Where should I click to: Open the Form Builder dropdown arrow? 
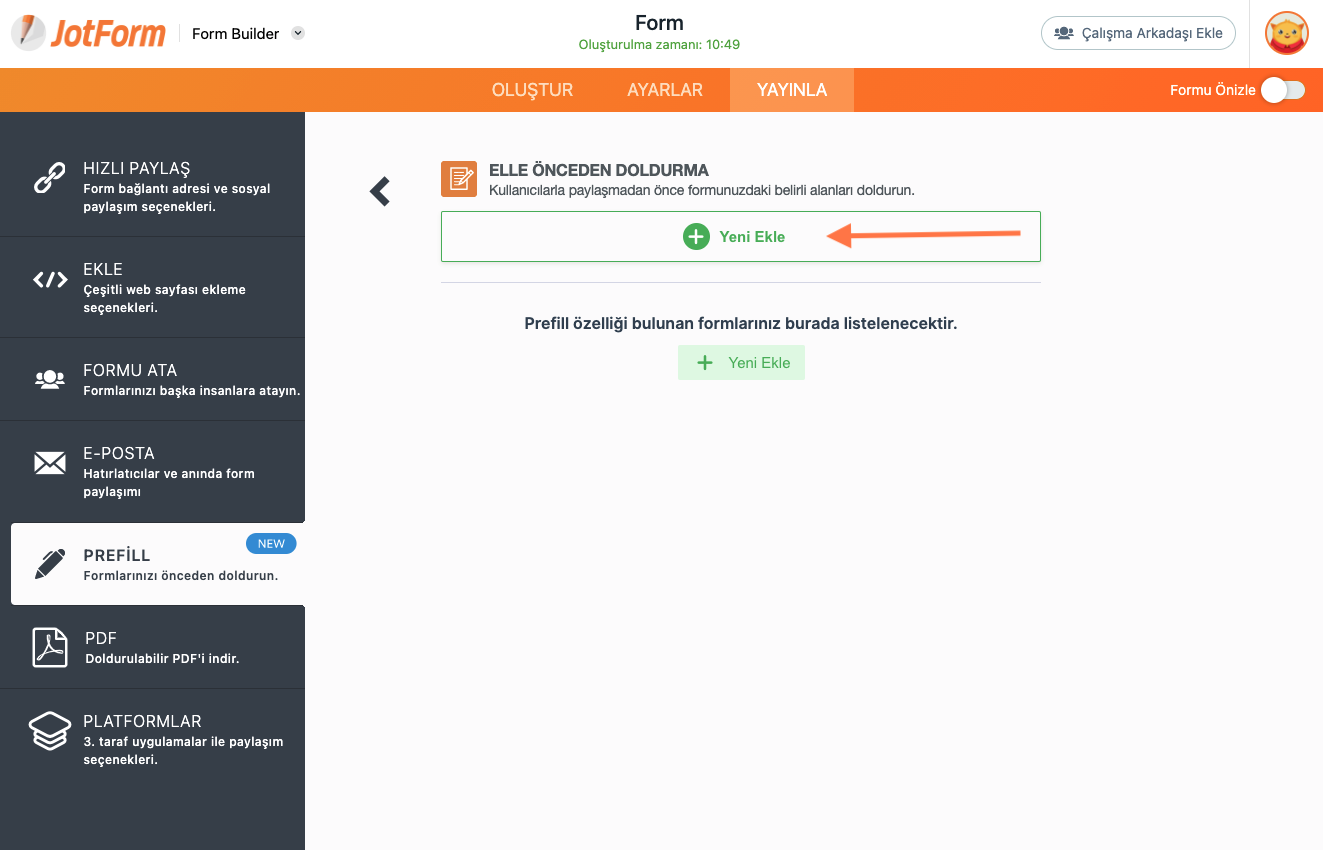click(298, 33)
